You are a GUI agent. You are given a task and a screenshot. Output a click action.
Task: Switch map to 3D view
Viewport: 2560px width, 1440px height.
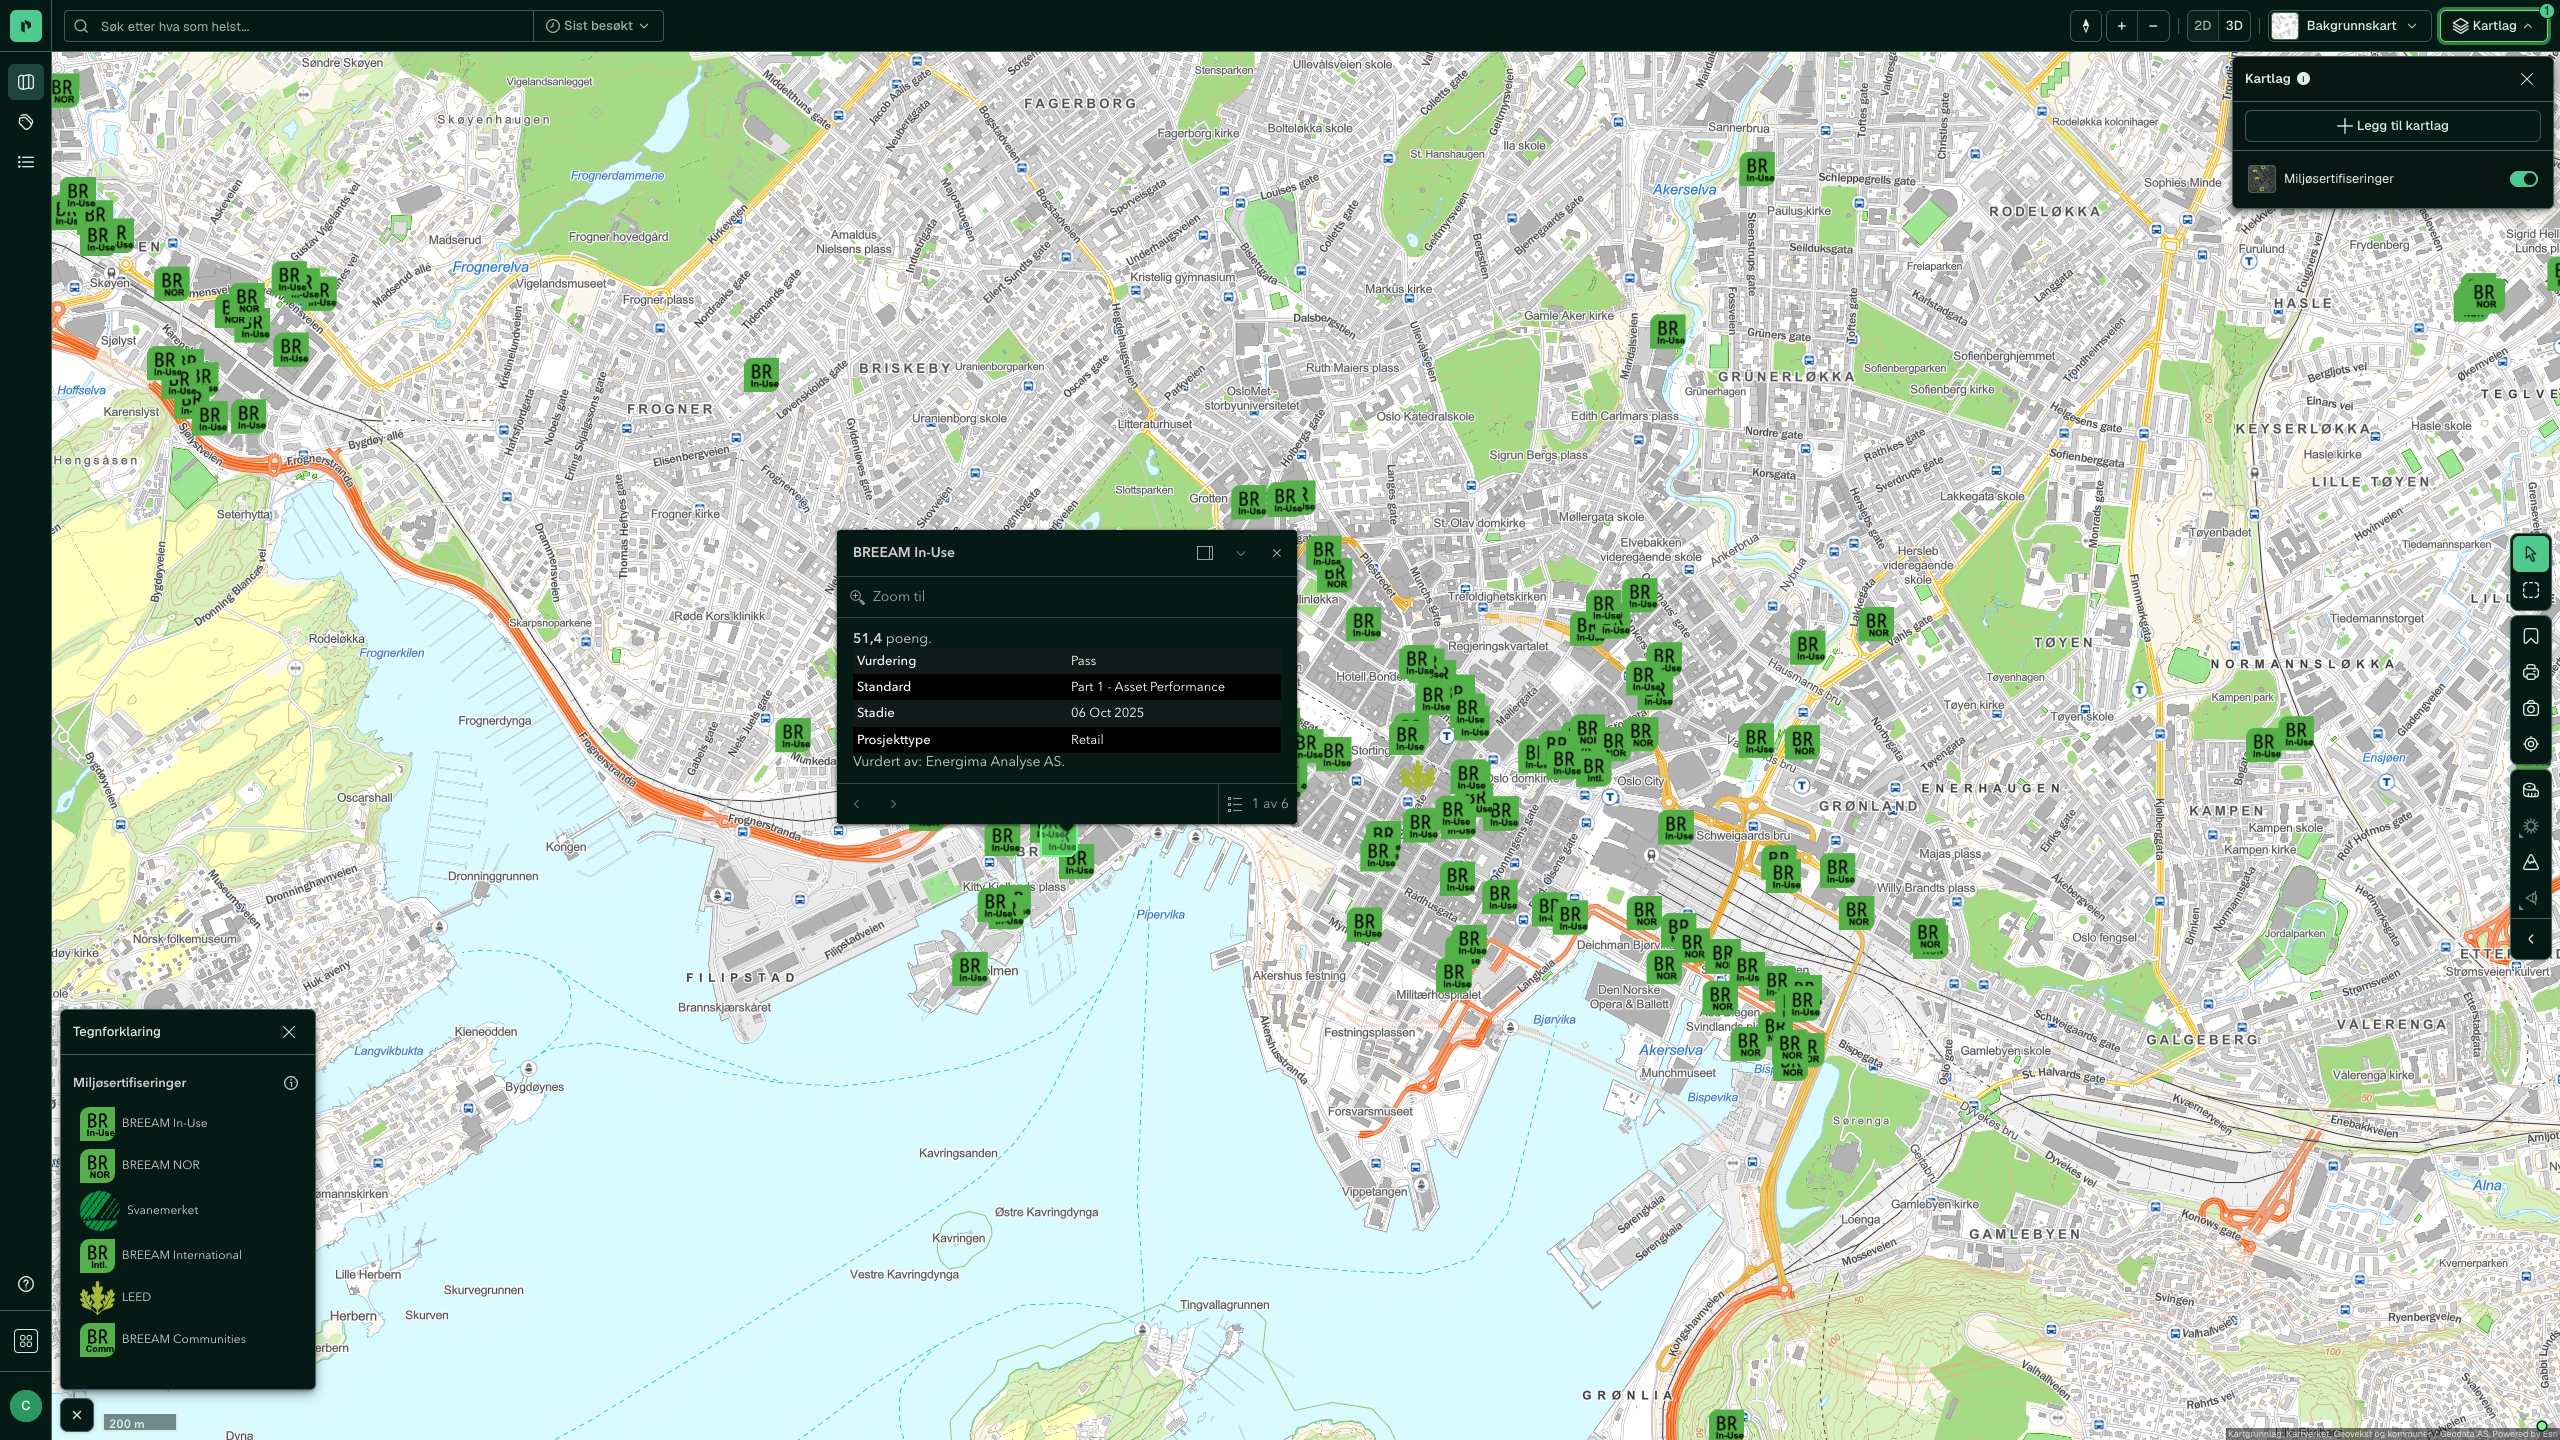[2234, 26]
